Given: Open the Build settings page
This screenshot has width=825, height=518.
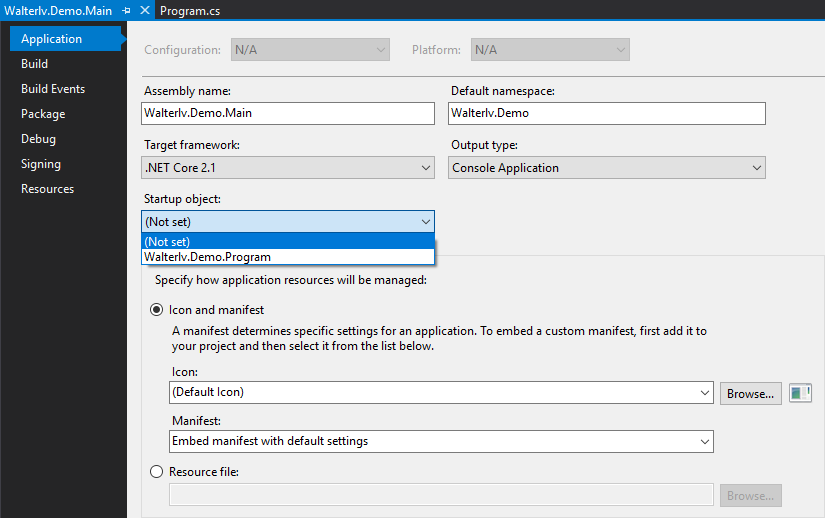Looking at the screenshot, I should pyautogui.click(x=35, y=64).
